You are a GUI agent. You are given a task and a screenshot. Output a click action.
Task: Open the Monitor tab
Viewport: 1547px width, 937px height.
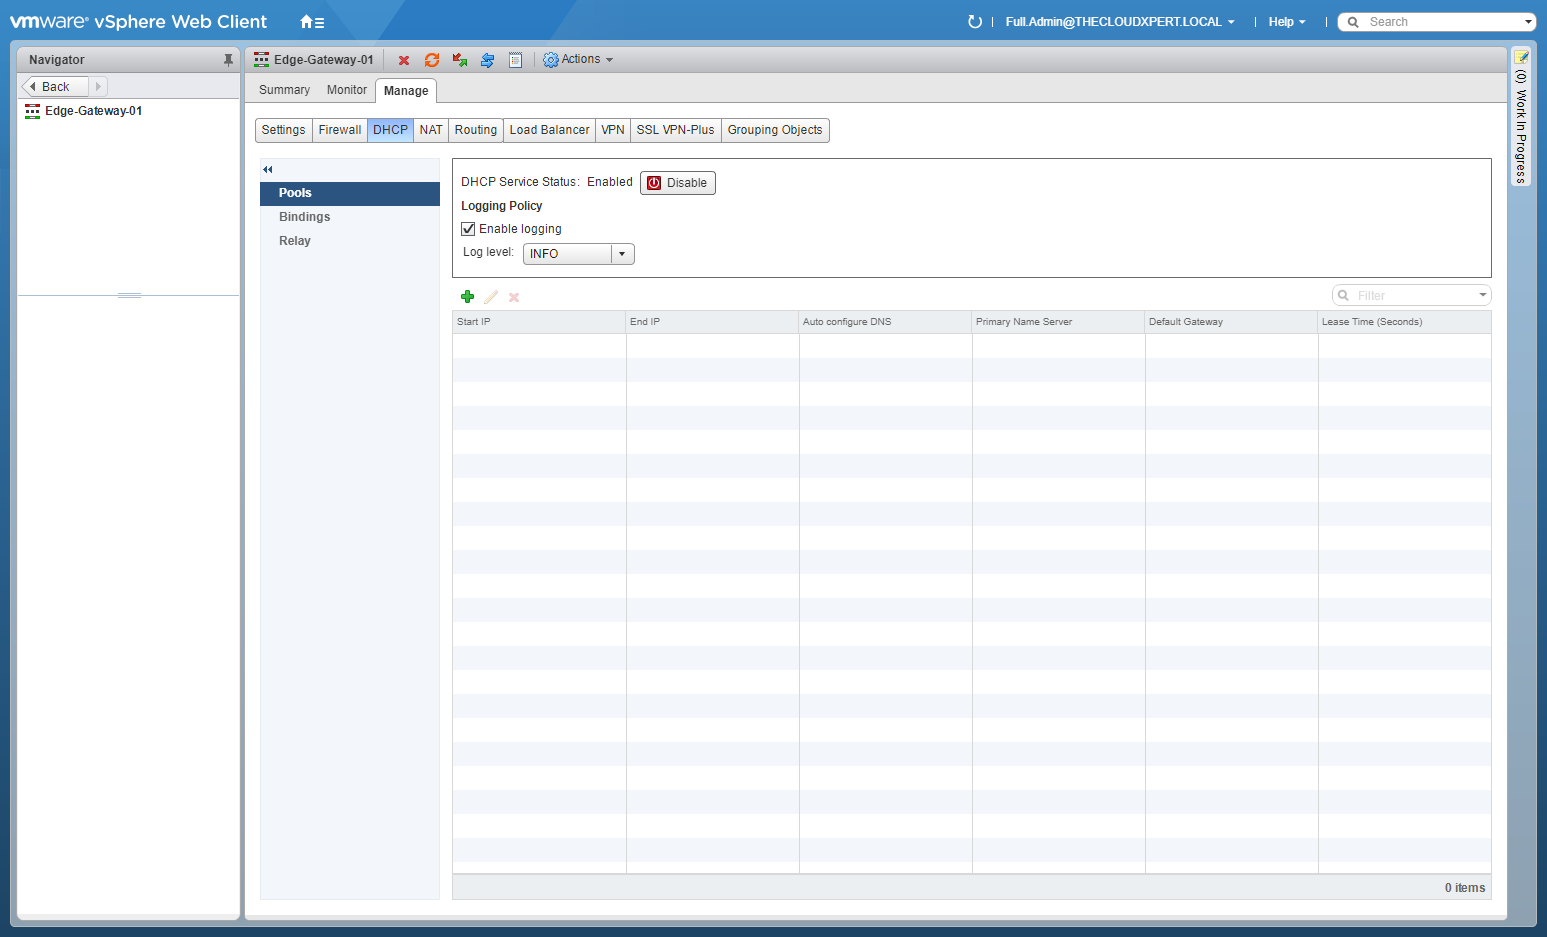coord(346,90)
